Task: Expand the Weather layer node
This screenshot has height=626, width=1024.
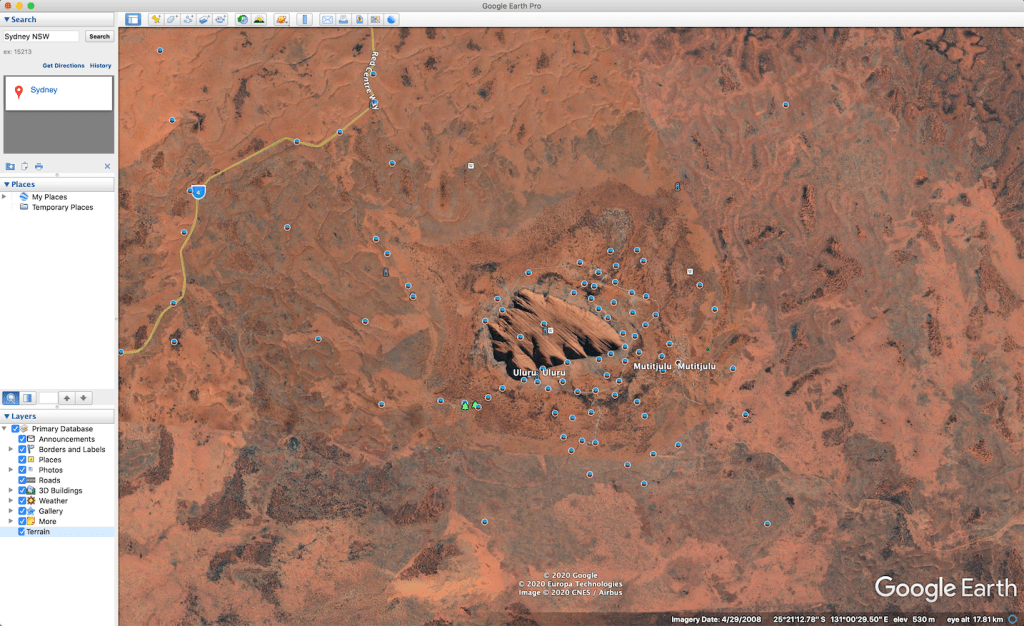Action: 10,501
